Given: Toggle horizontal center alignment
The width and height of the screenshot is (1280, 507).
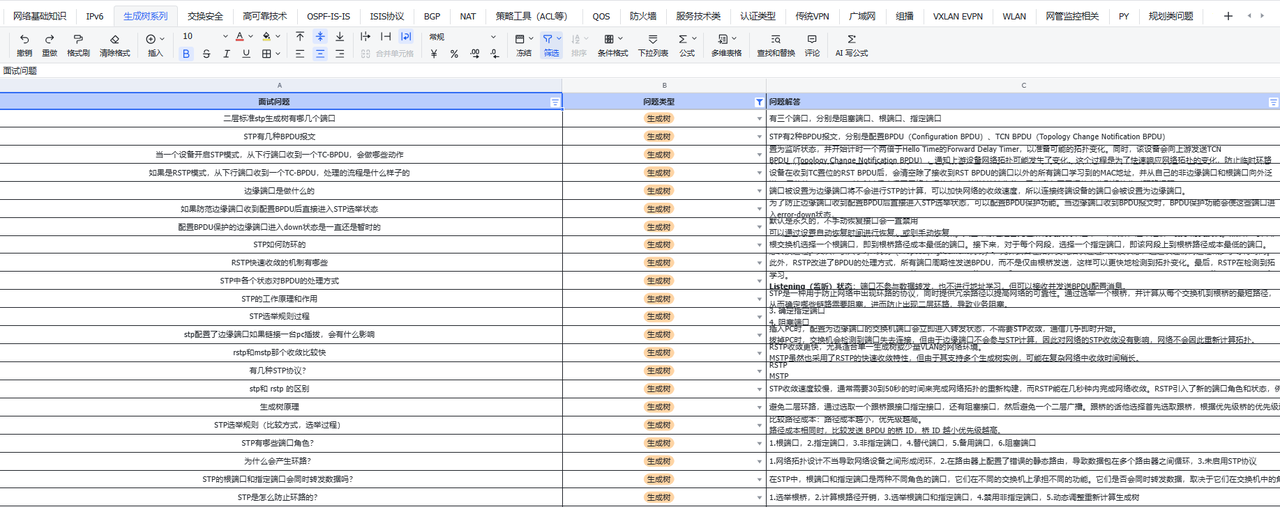Looking at the screenshot, I should (320, 54).
